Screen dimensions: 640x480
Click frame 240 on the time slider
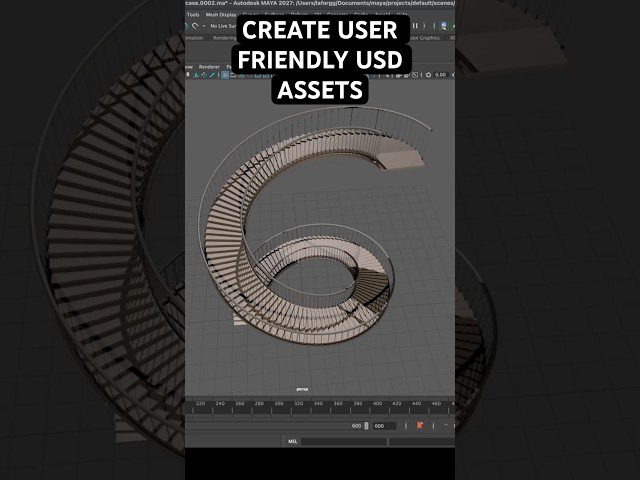coord(220,404)
